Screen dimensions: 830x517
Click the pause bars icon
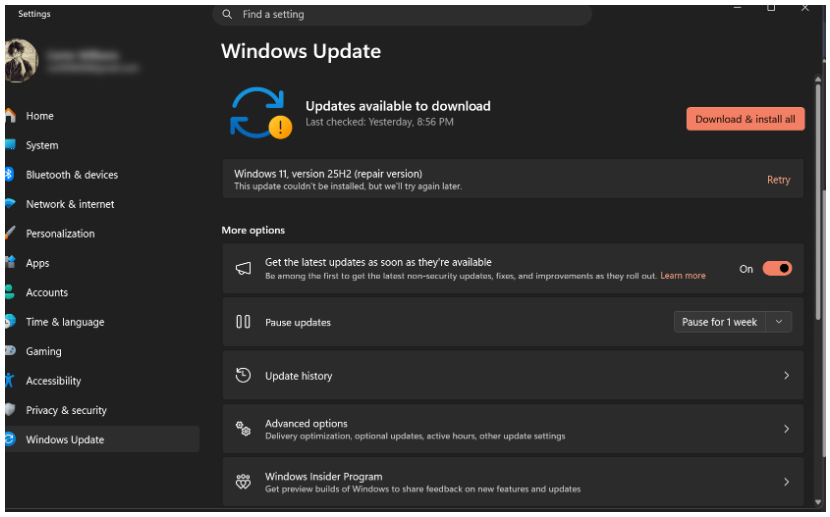click(x=243, y=321)
